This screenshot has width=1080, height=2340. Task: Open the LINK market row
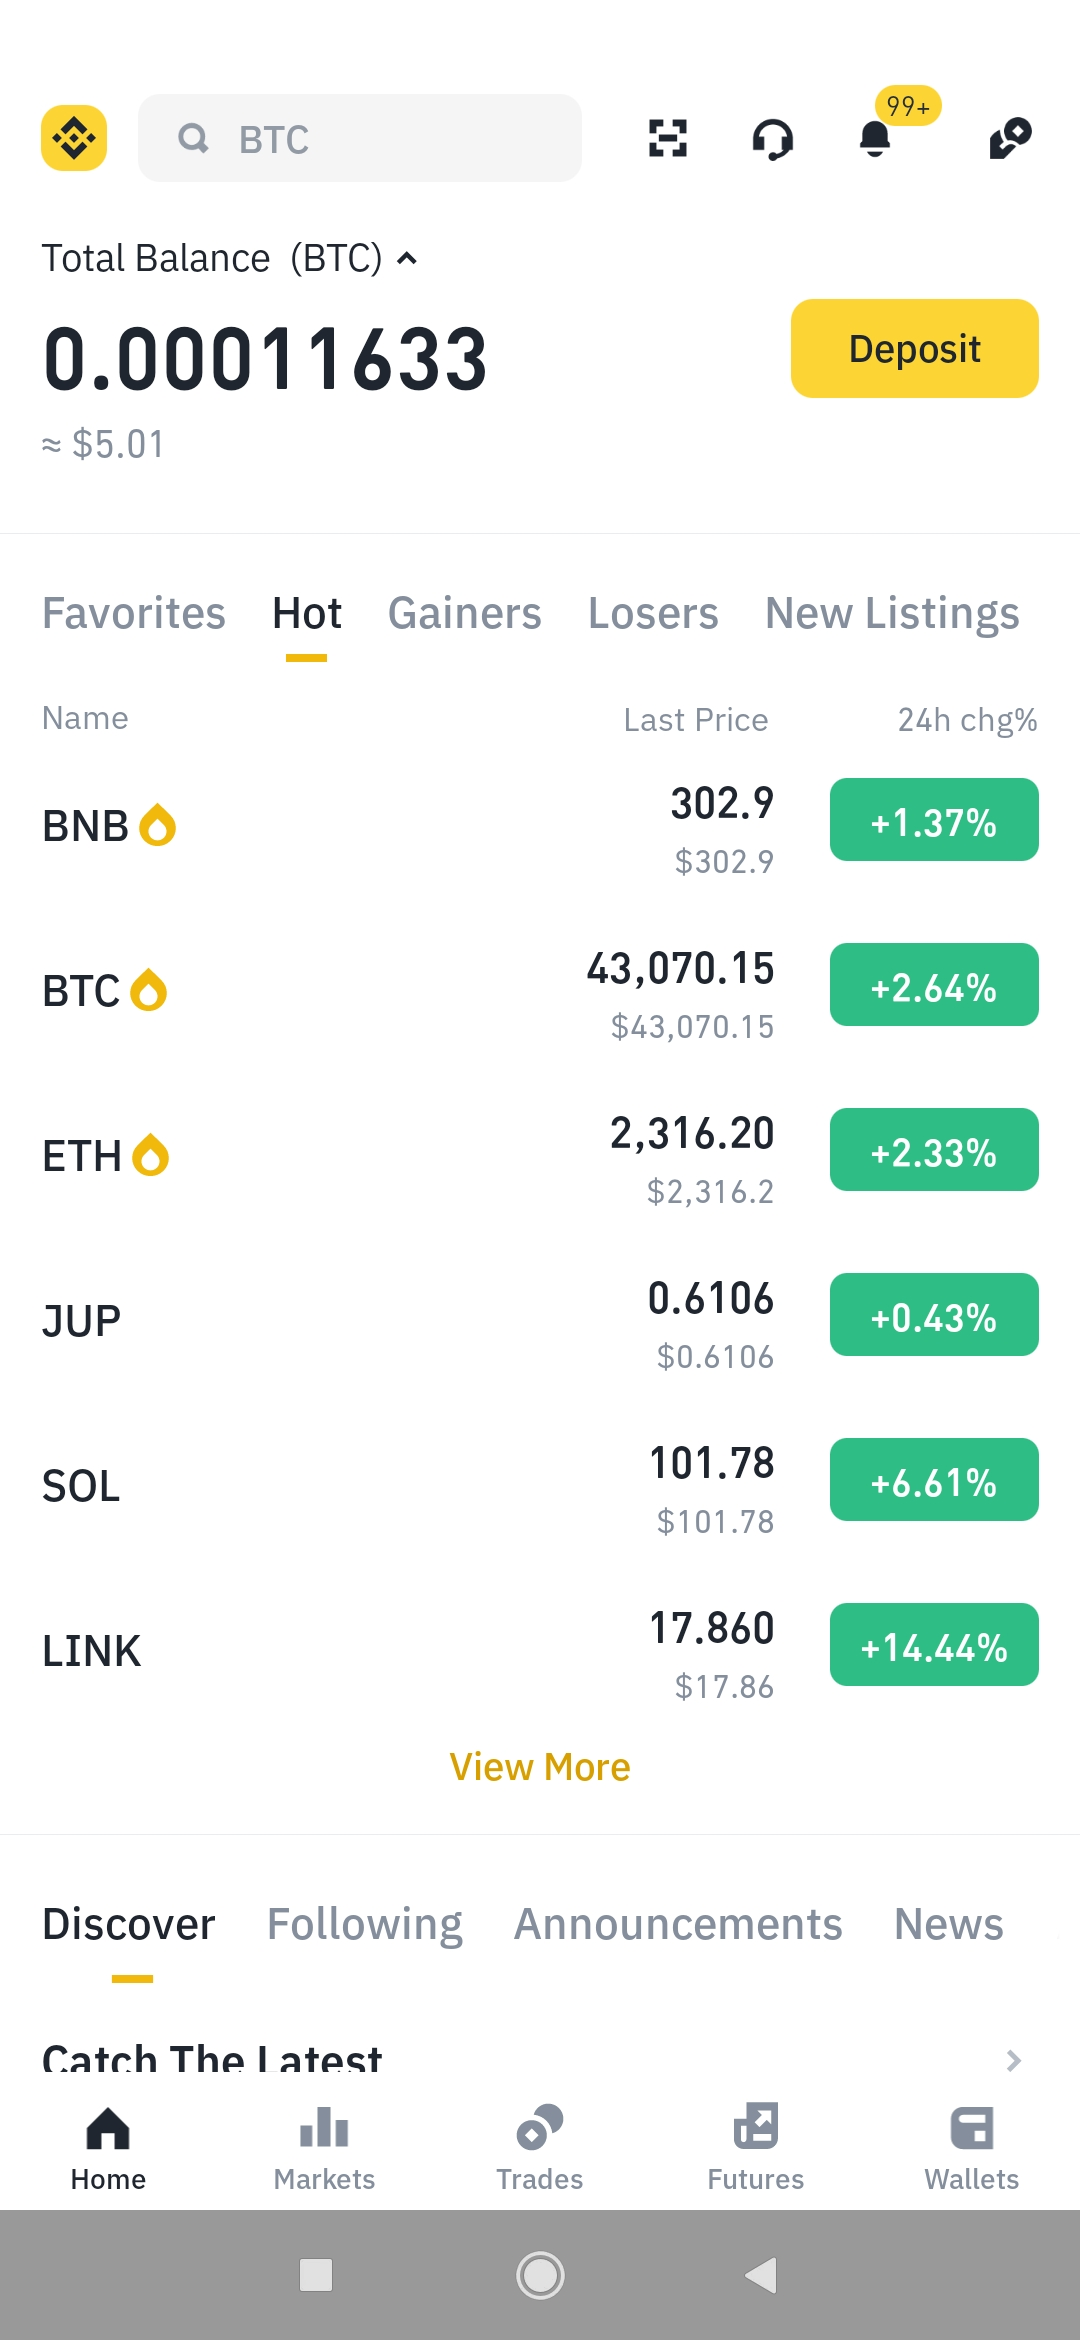[x=540, y=1651]
